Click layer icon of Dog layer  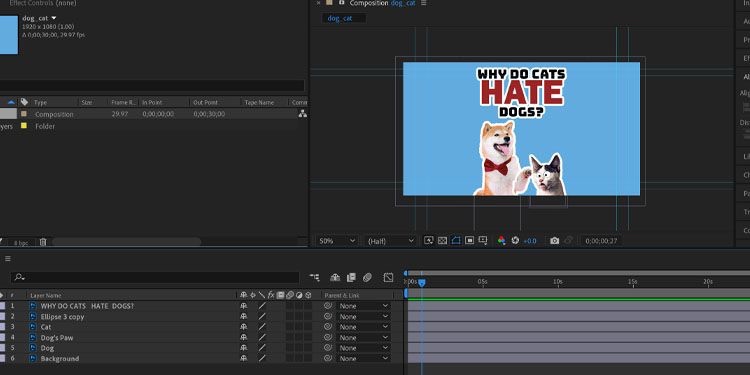click(x=33, y=348)
